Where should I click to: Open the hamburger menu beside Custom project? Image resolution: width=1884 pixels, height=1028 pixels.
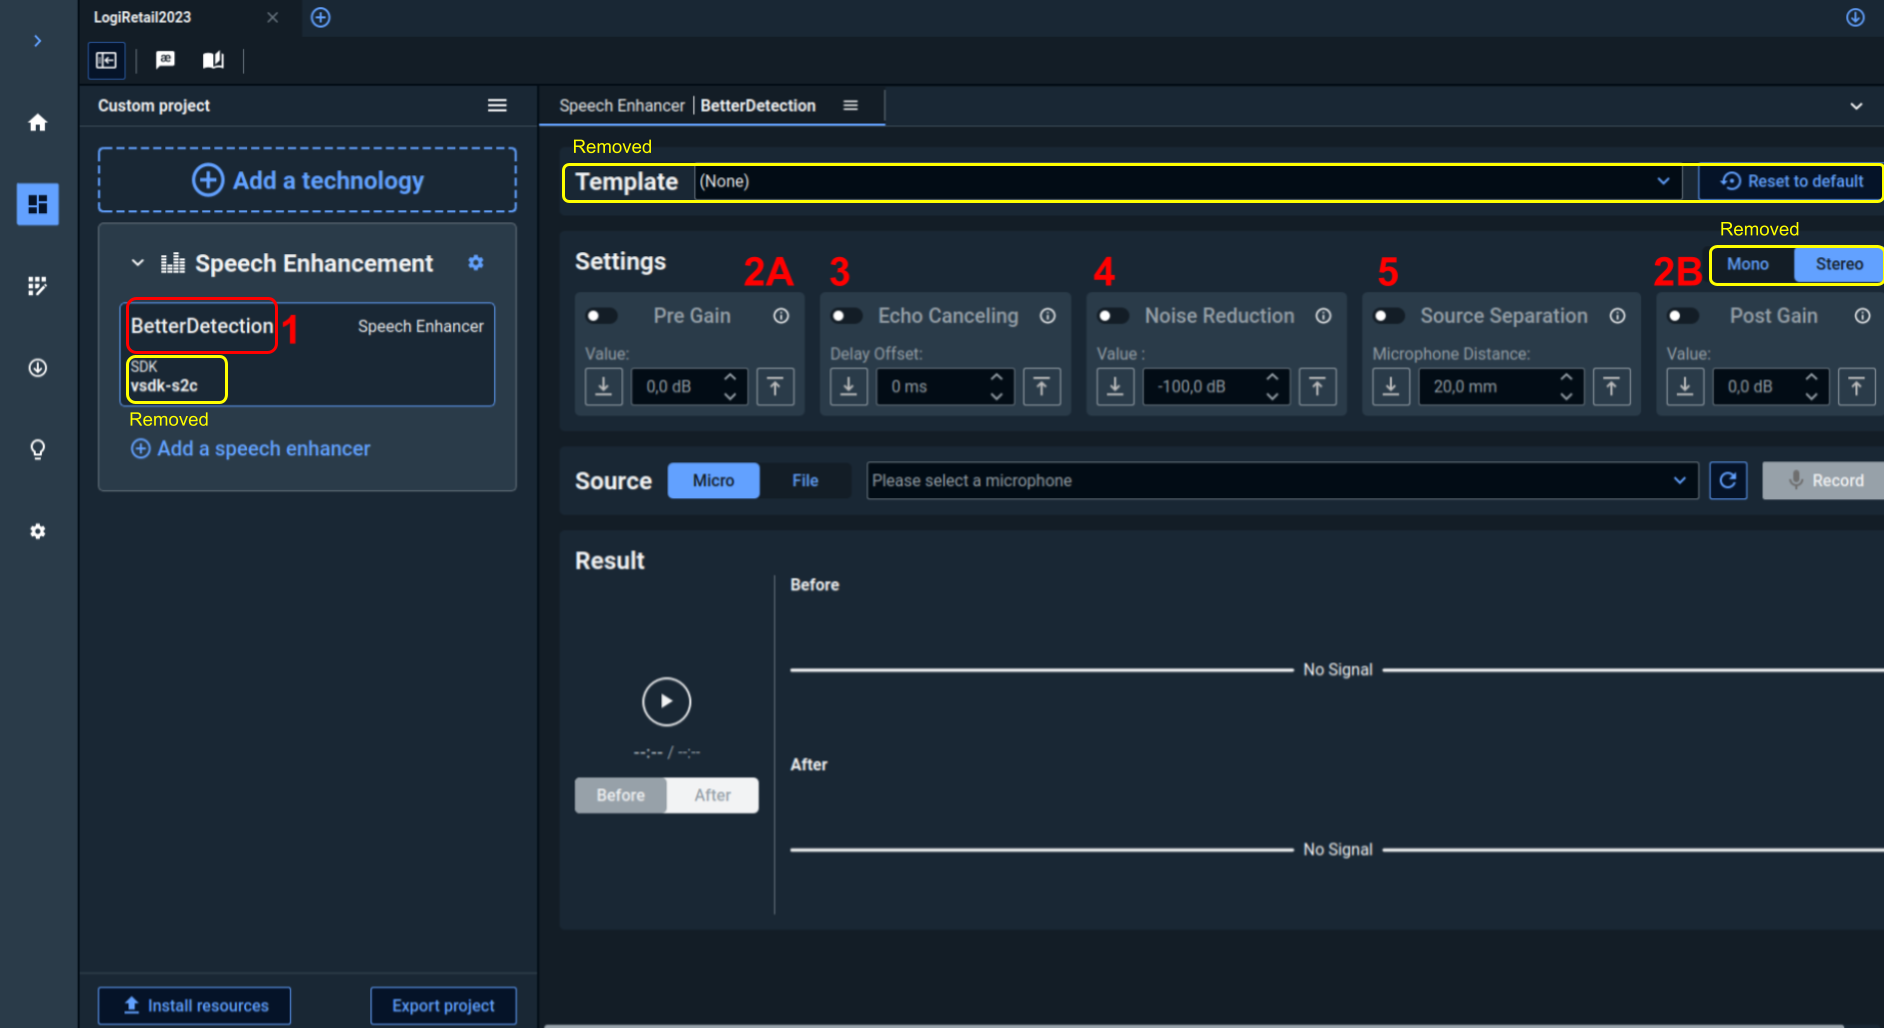497,106
